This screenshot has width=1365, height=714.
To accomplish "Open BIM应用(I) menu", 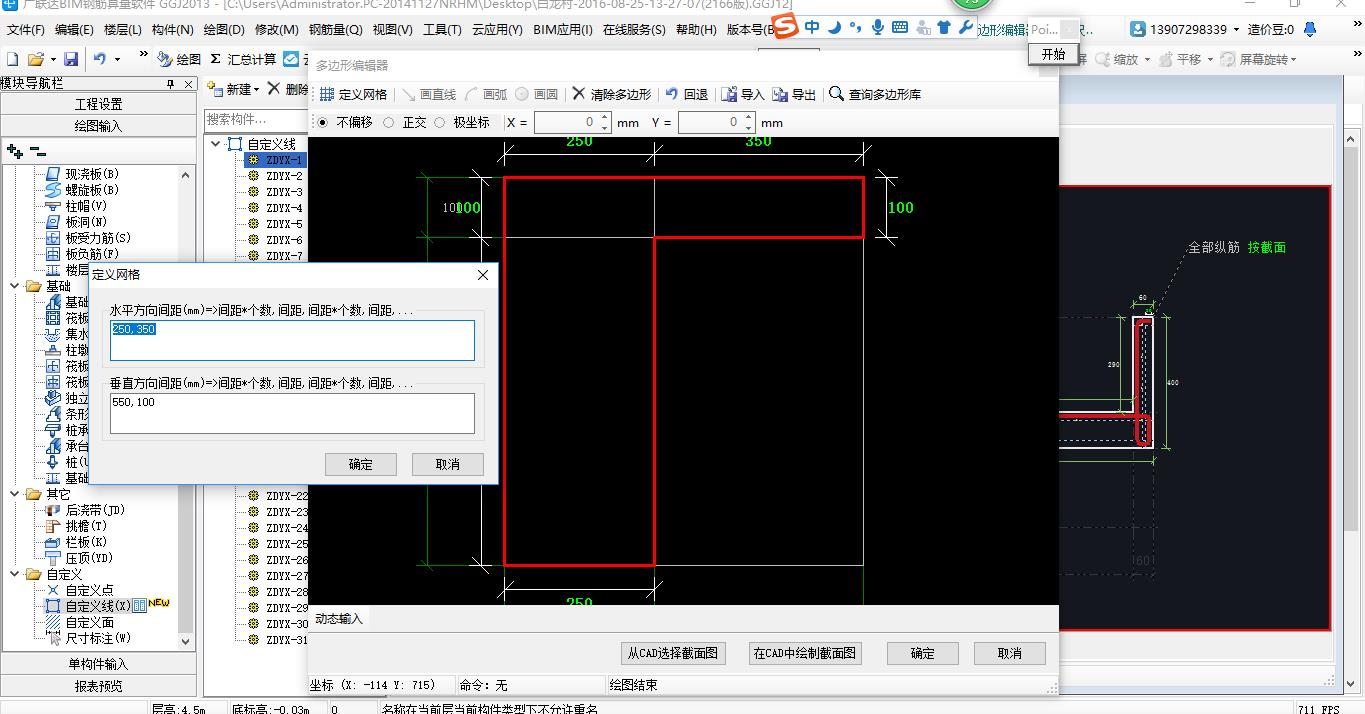I will (x=563, y=30).
